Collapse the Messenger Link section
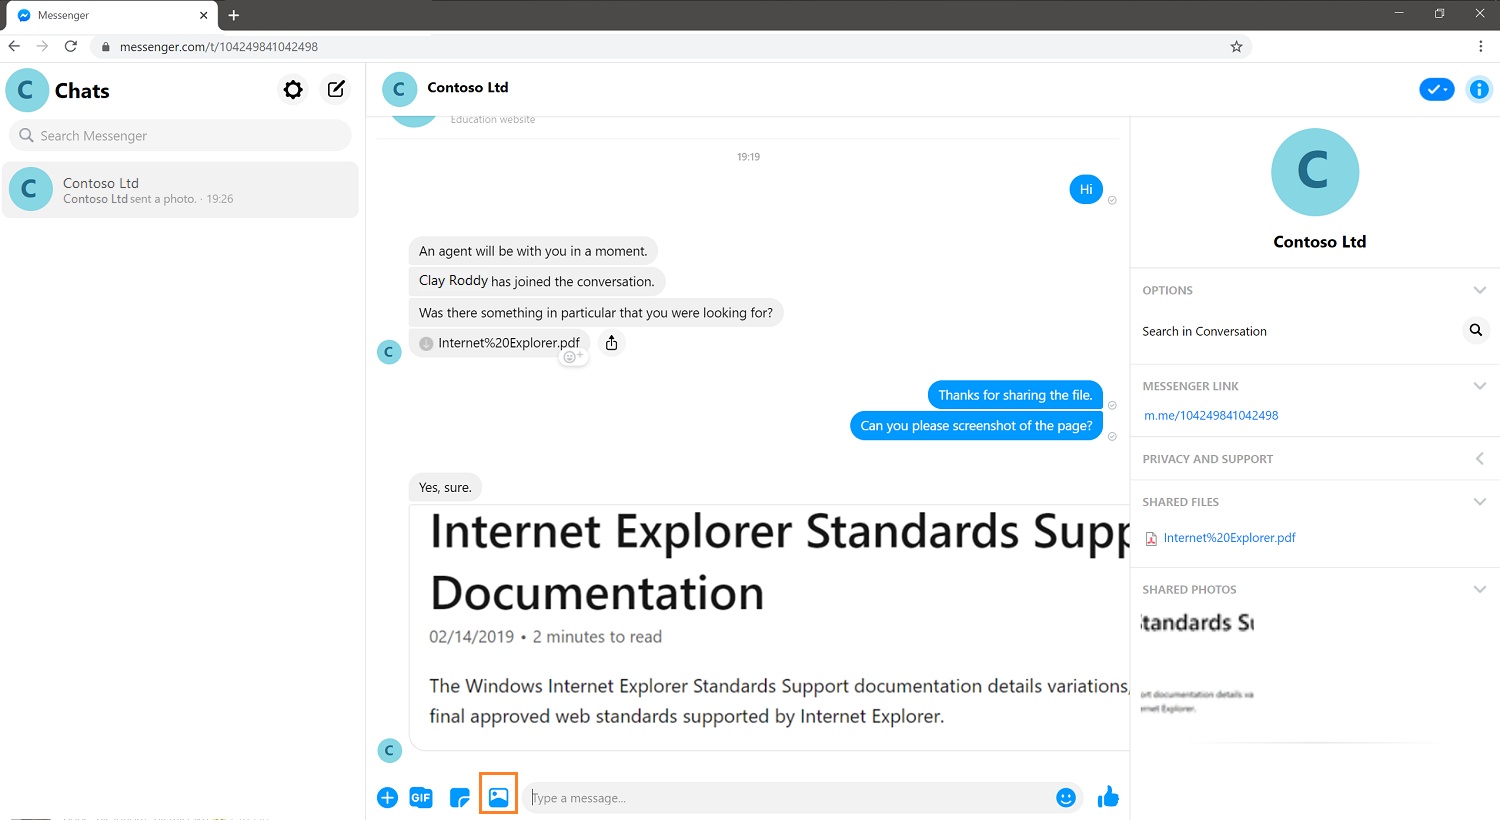 point(1480,385)
